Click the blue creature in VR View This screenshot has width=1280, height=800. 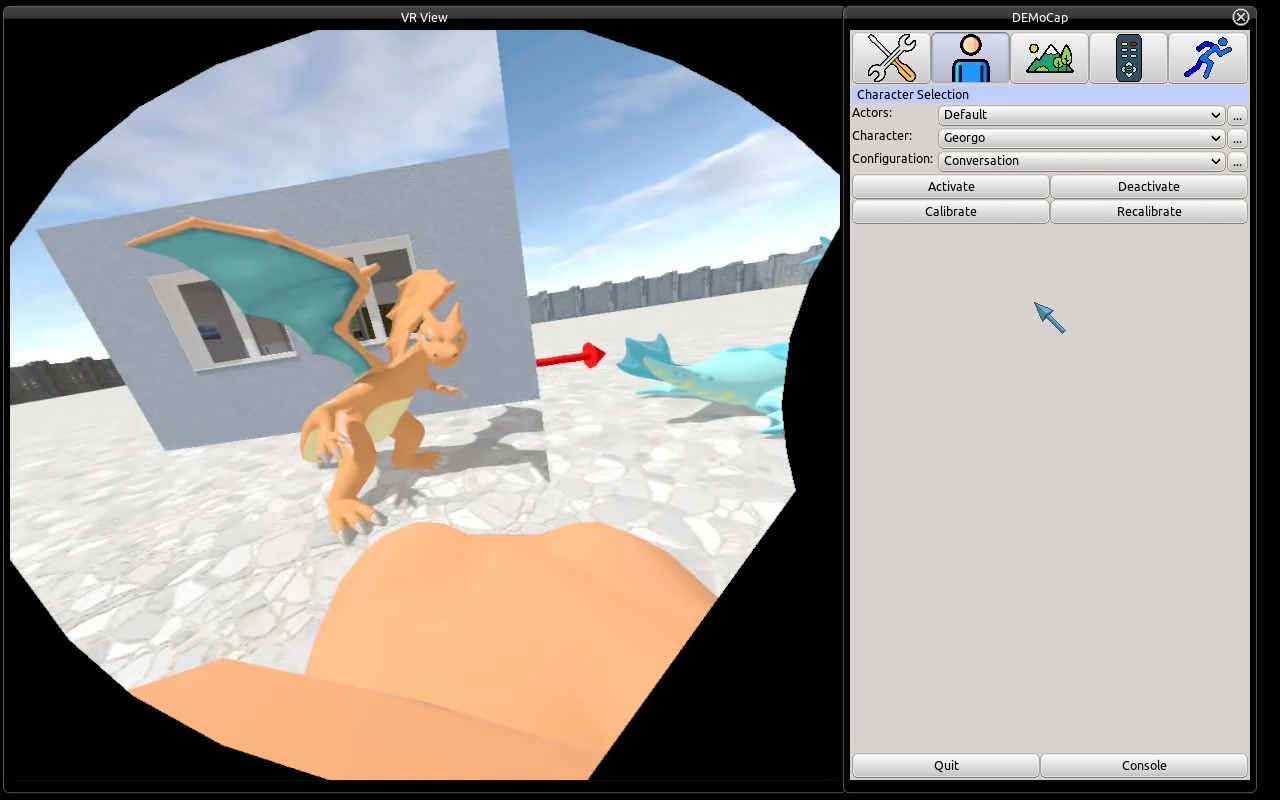(x=706, y=383)
